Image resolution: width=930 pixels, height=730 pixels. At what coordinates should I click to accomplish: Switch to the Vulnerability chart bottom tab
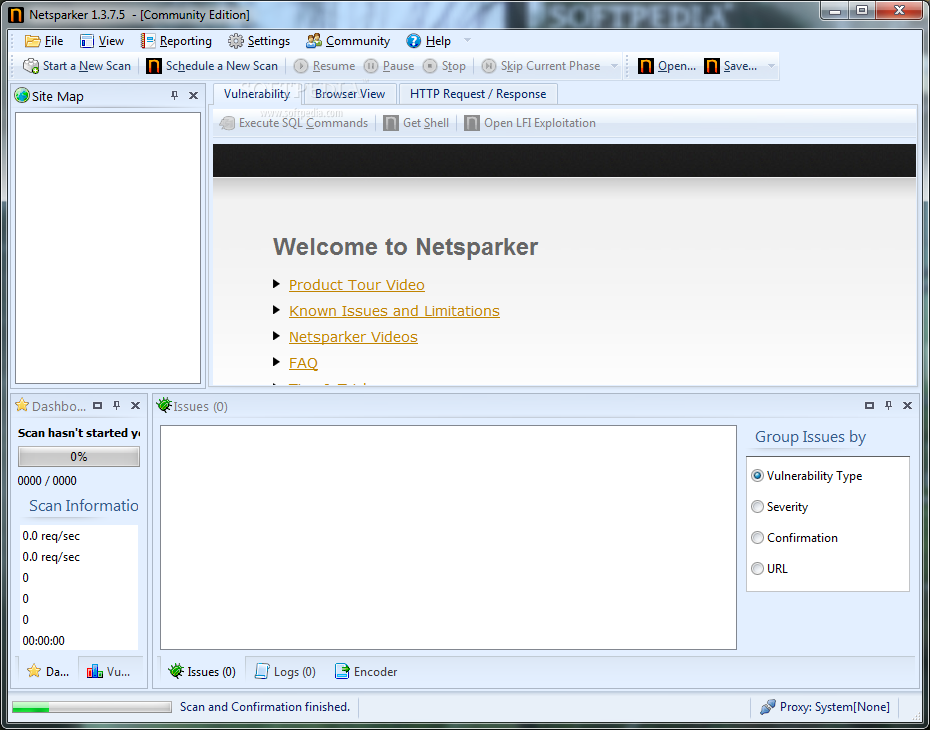[x=109, y=671]
